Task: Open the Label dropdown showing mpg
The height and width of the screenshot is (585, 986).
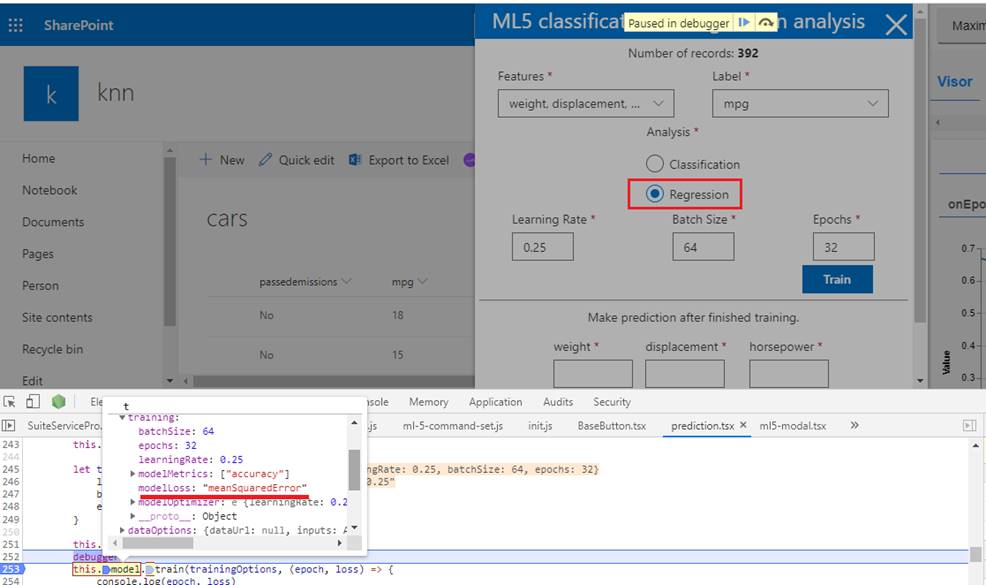Action: click(800, 104)
